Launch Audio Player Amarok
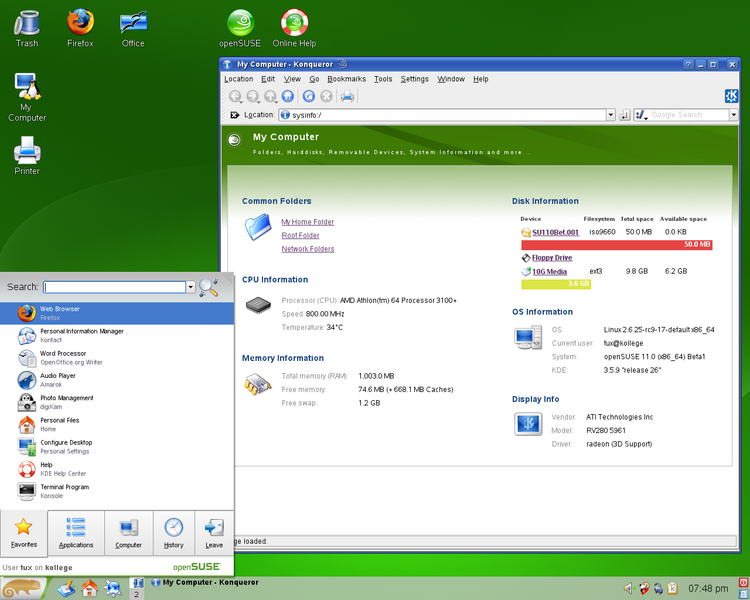Viewport: 750px width, 600px height. click(x=117, y=380)
